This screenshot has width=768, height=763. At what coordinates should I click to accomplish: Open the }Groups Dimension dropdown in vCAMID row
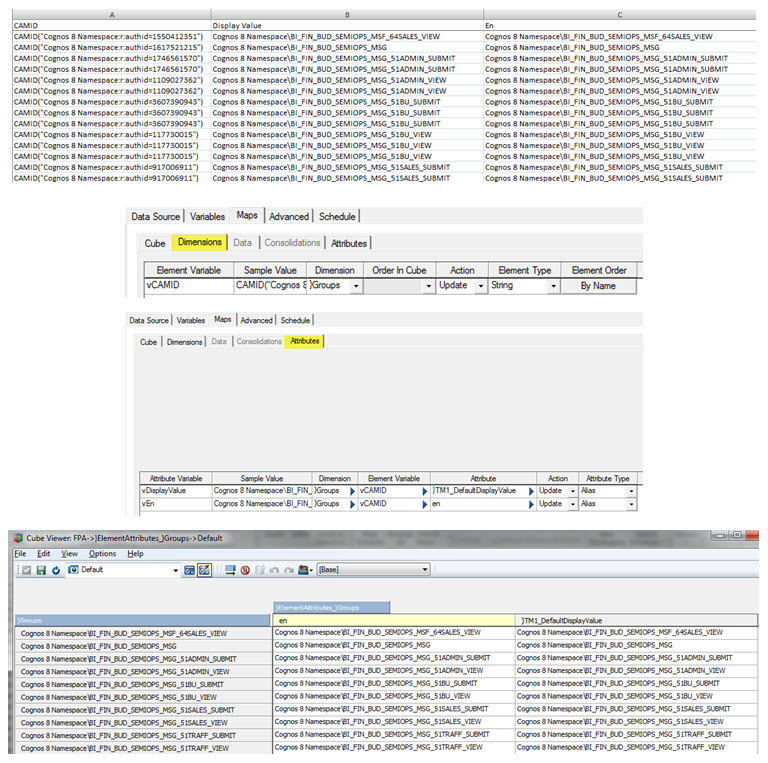pos(356,286)
